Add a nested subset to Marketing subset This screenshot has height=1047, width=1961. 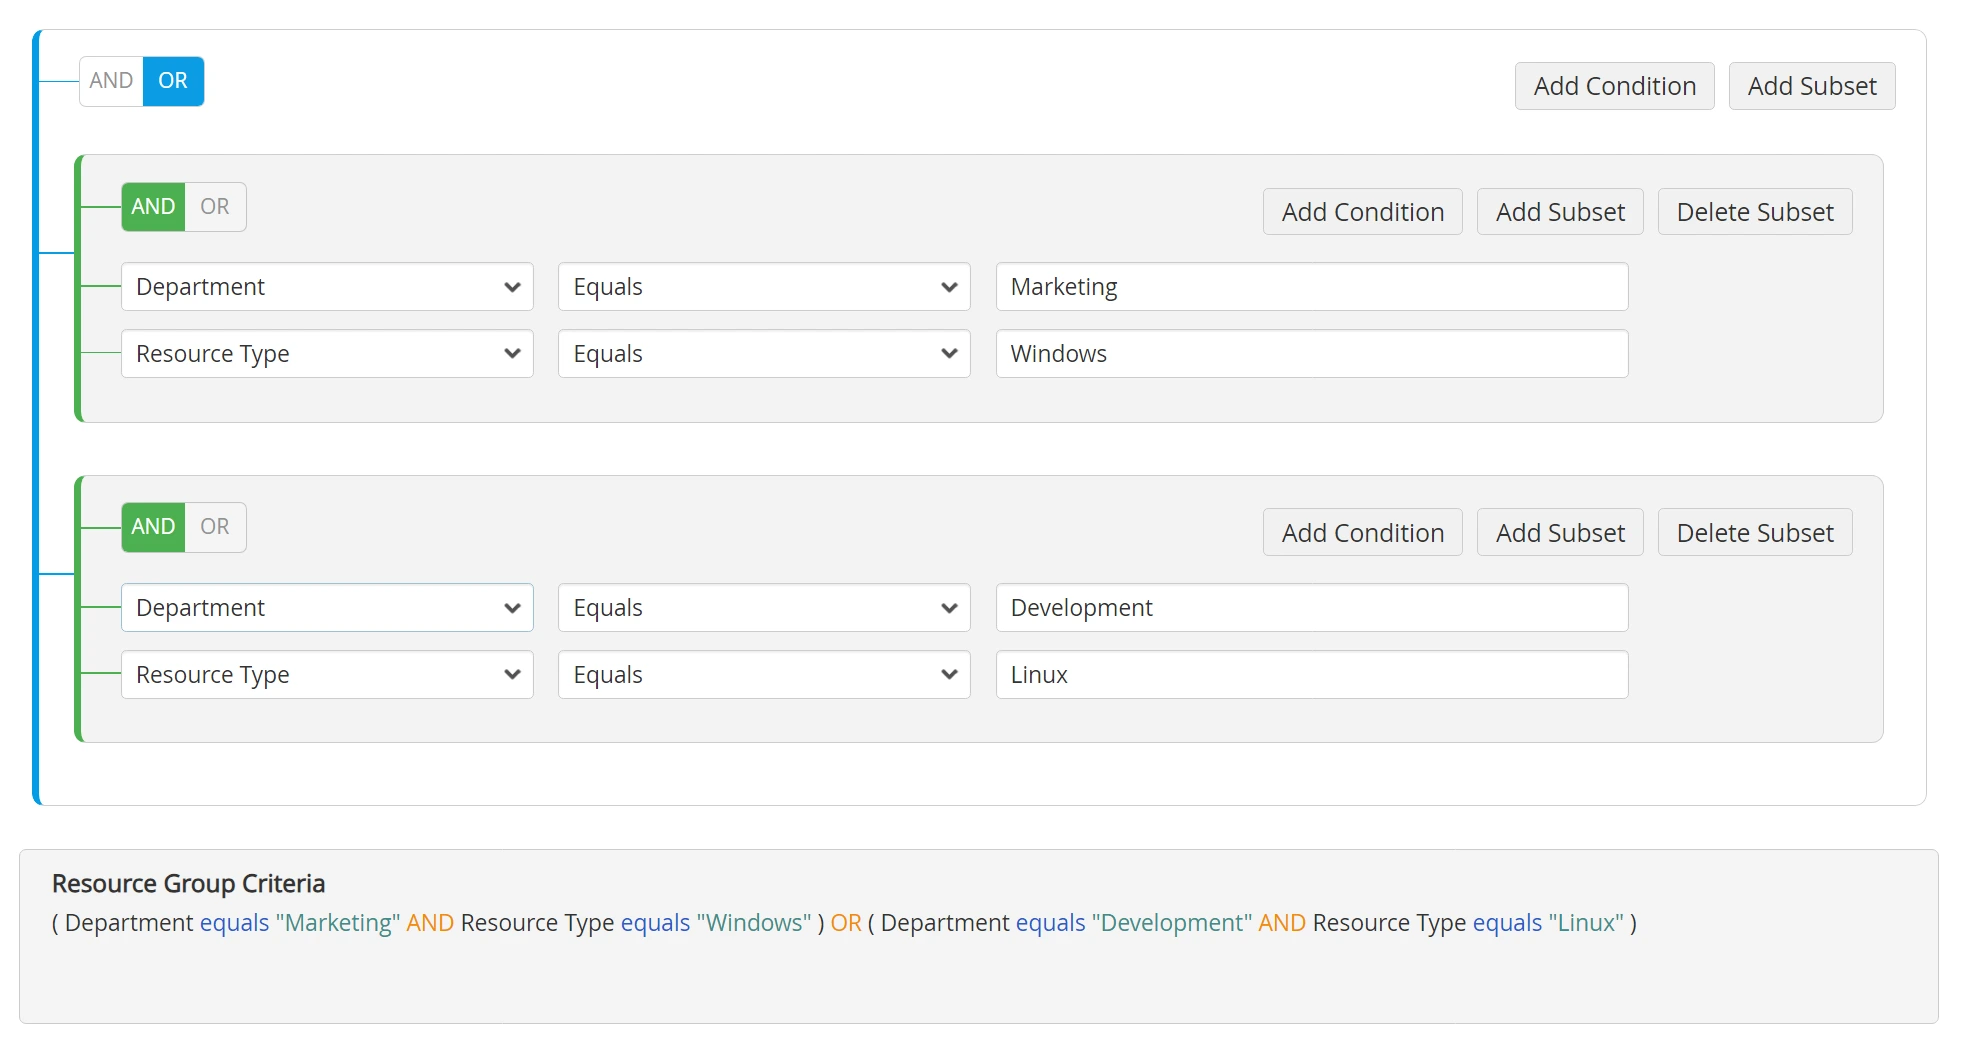tap(1559, 212)
